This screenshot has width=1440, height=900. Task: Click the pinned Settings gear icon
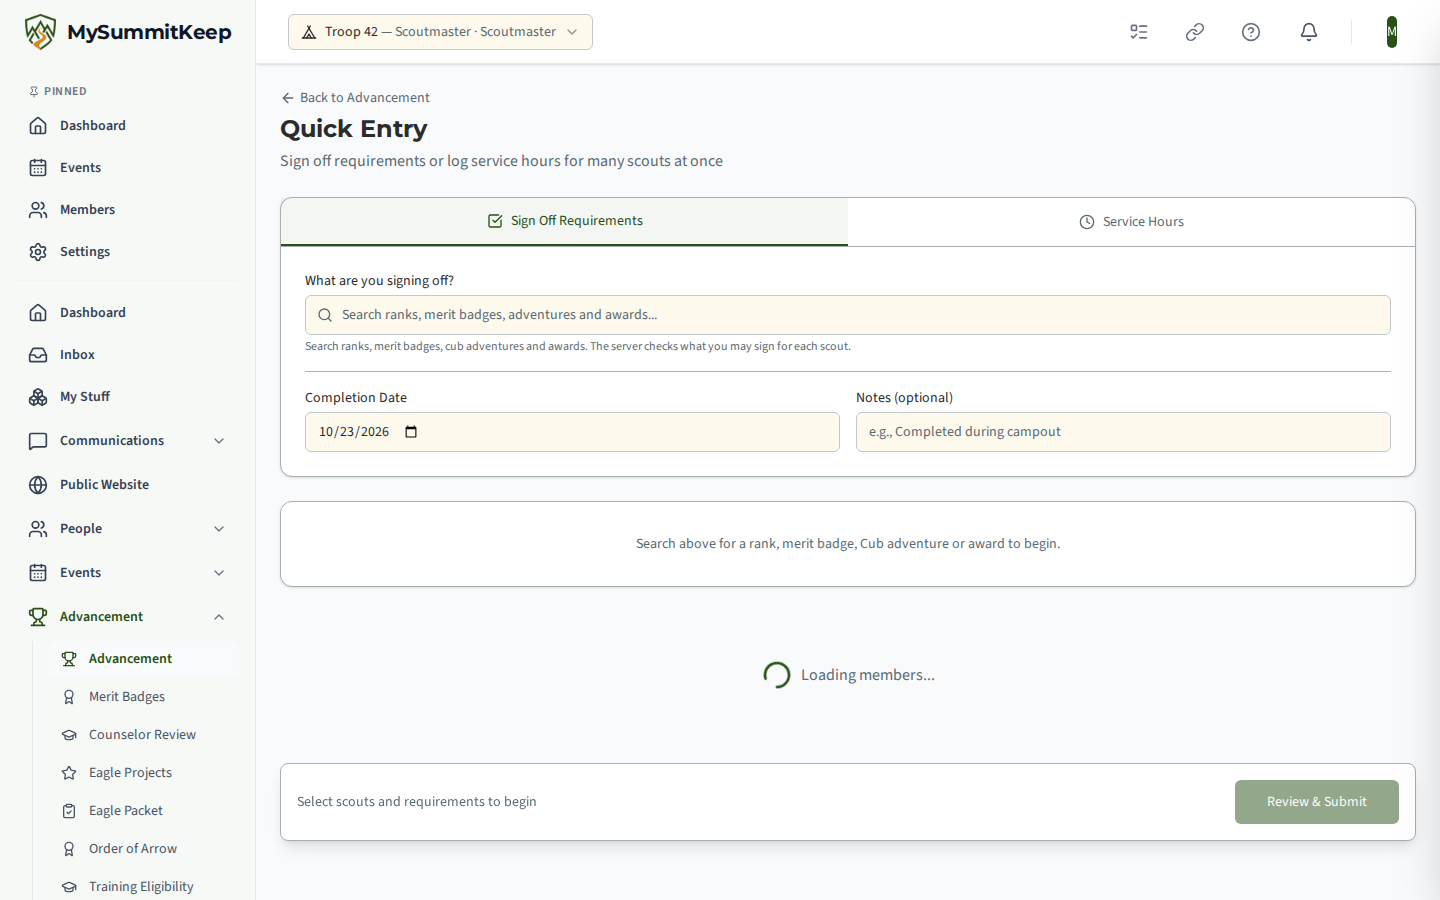pos(38,252)
